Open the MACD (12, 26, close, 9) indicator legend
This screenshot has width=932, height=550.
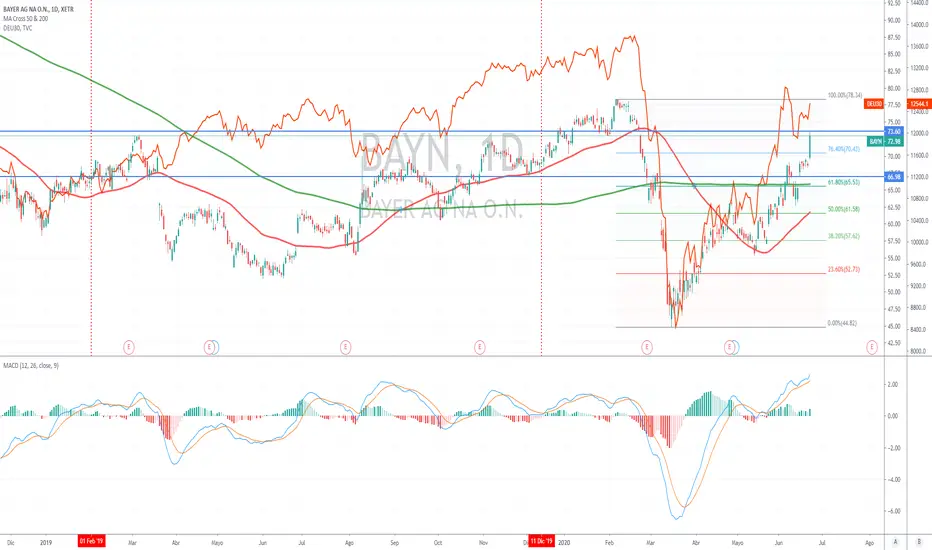[31, 365]
